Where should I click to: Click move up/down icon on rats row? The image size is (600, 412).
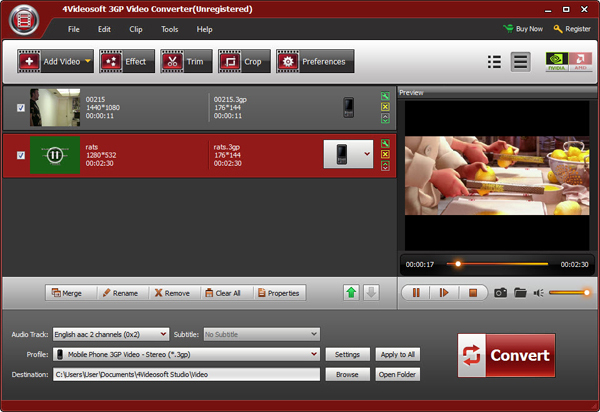click(385, 166)
